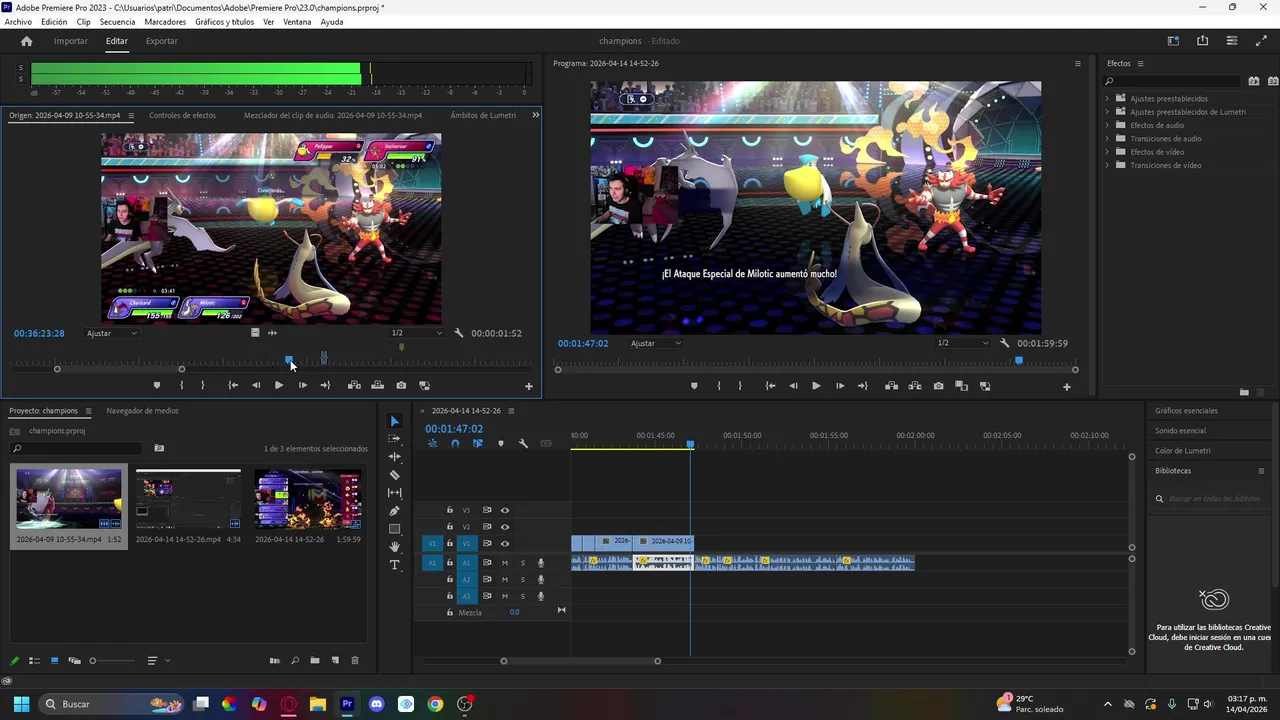Open Program monitor Ajustar zoom dropdown
Viewport: 1280px width, 720px height.
[x=656, y=343]
